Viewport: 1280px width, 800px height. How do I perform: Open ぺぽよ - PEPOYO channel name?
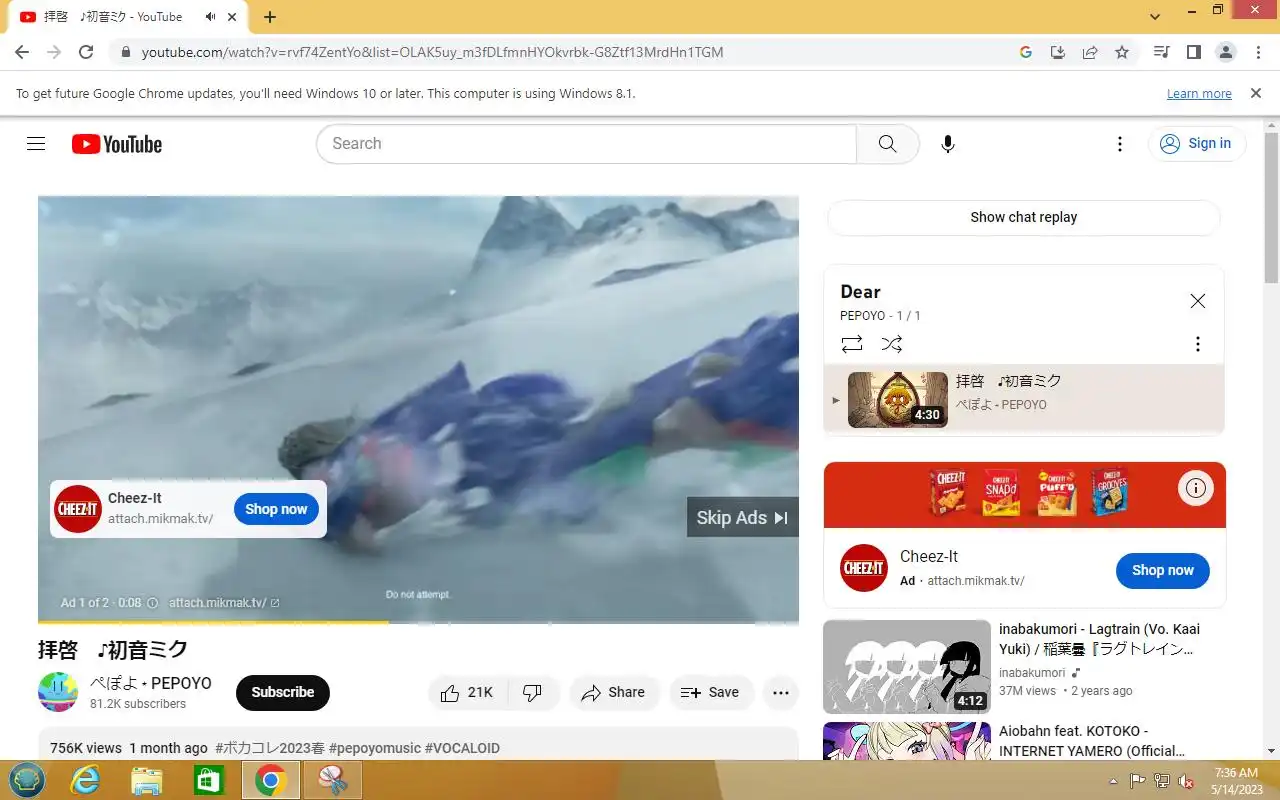(151, 683)
